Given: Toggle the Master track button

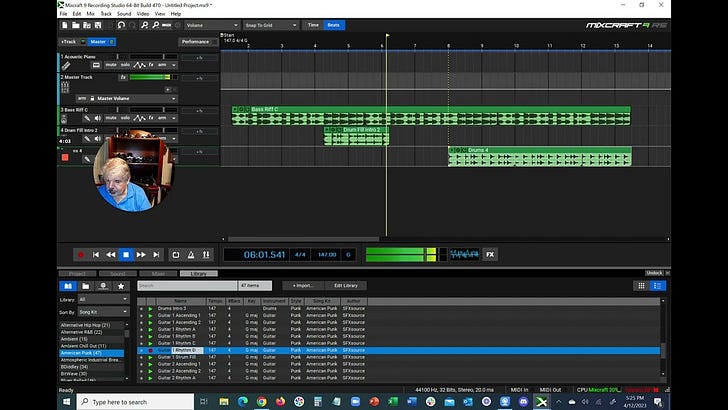Looking at the screenshot, I should click(102, 42).
